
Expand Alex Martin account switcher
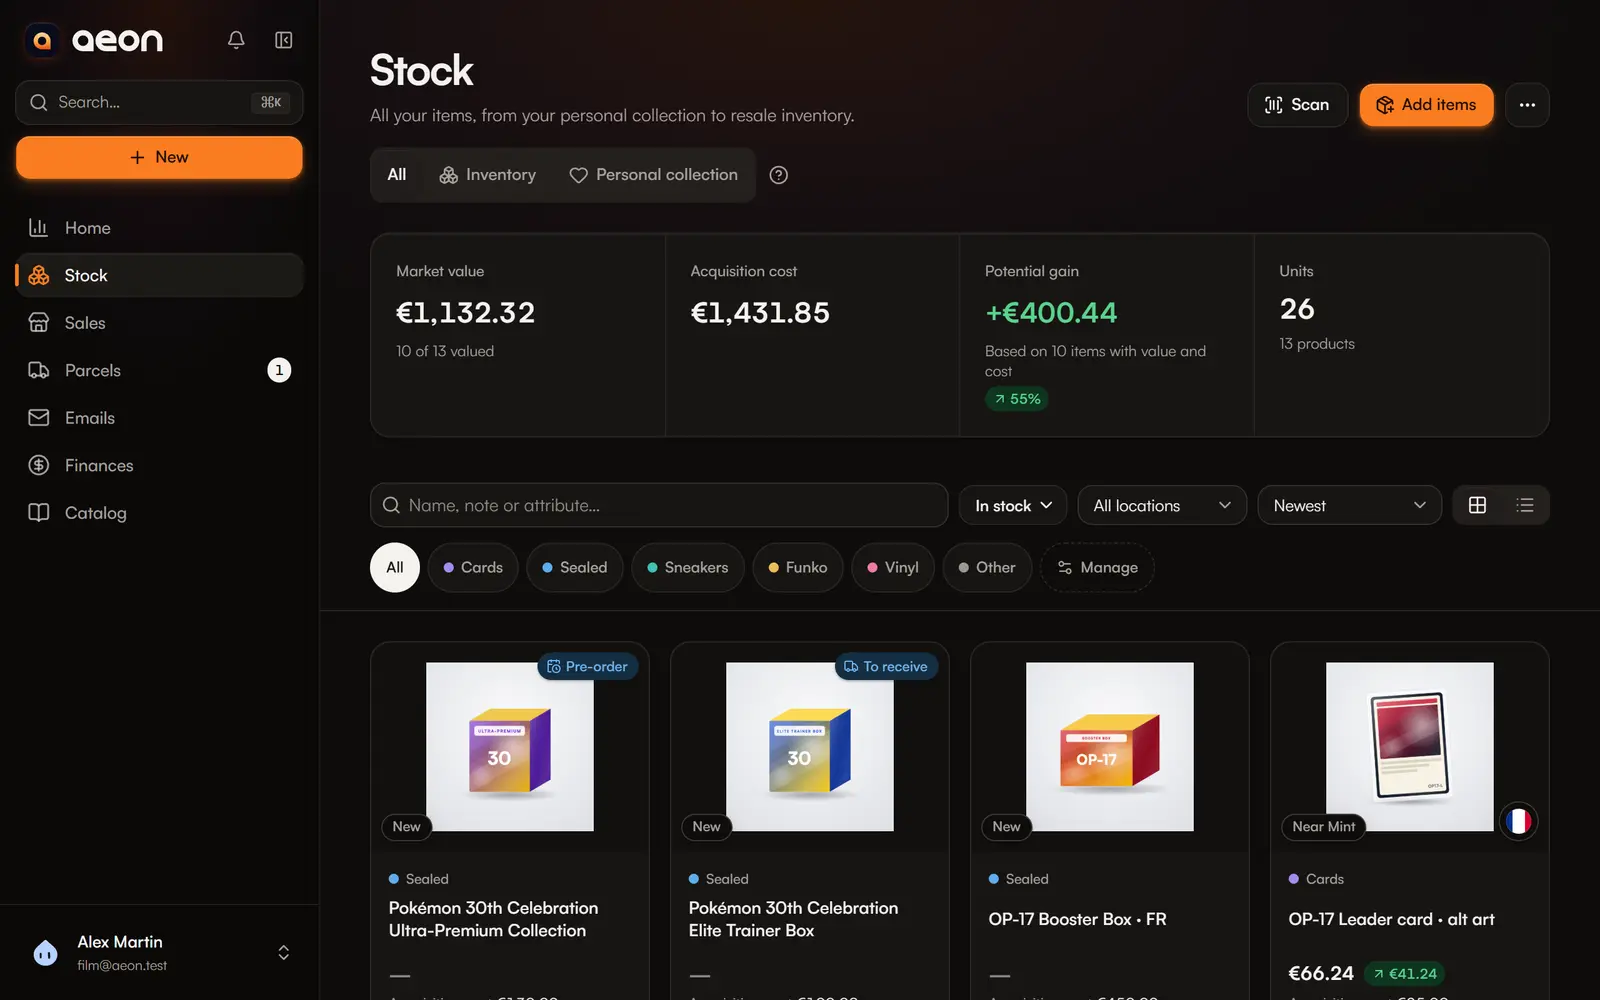pyautogui.click(x=284, y=952)
